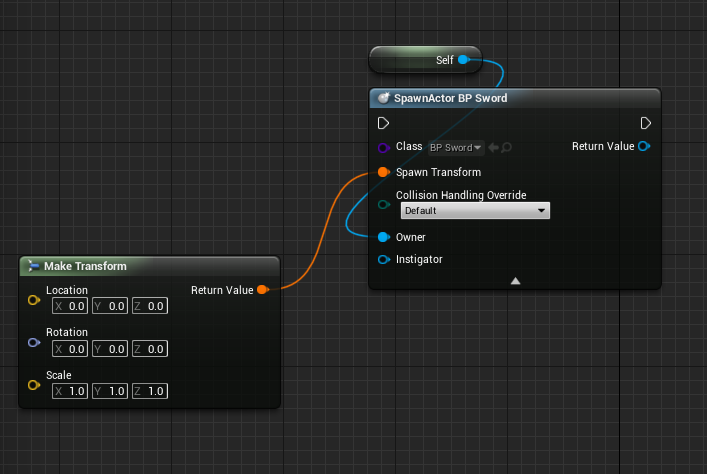
Task: Edit Rotation X value field
Action: pyautogui.click(x=70, y=349)
